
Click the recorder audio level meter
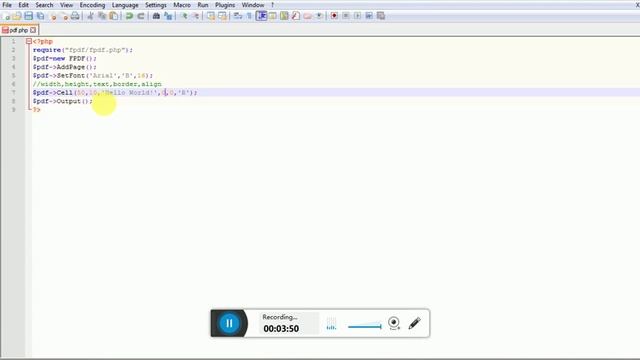[331, 324]
